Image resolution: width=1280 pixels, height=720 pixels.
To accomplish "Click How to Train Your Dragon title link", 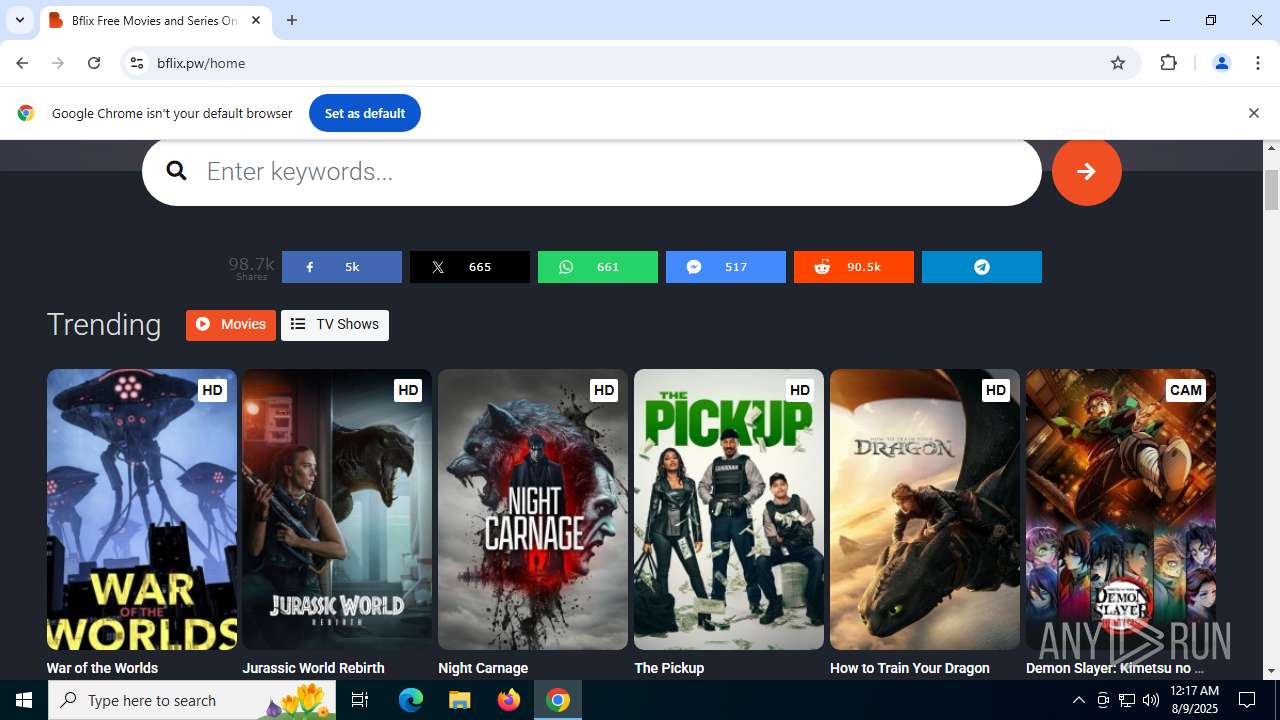I will pos(910,668).
